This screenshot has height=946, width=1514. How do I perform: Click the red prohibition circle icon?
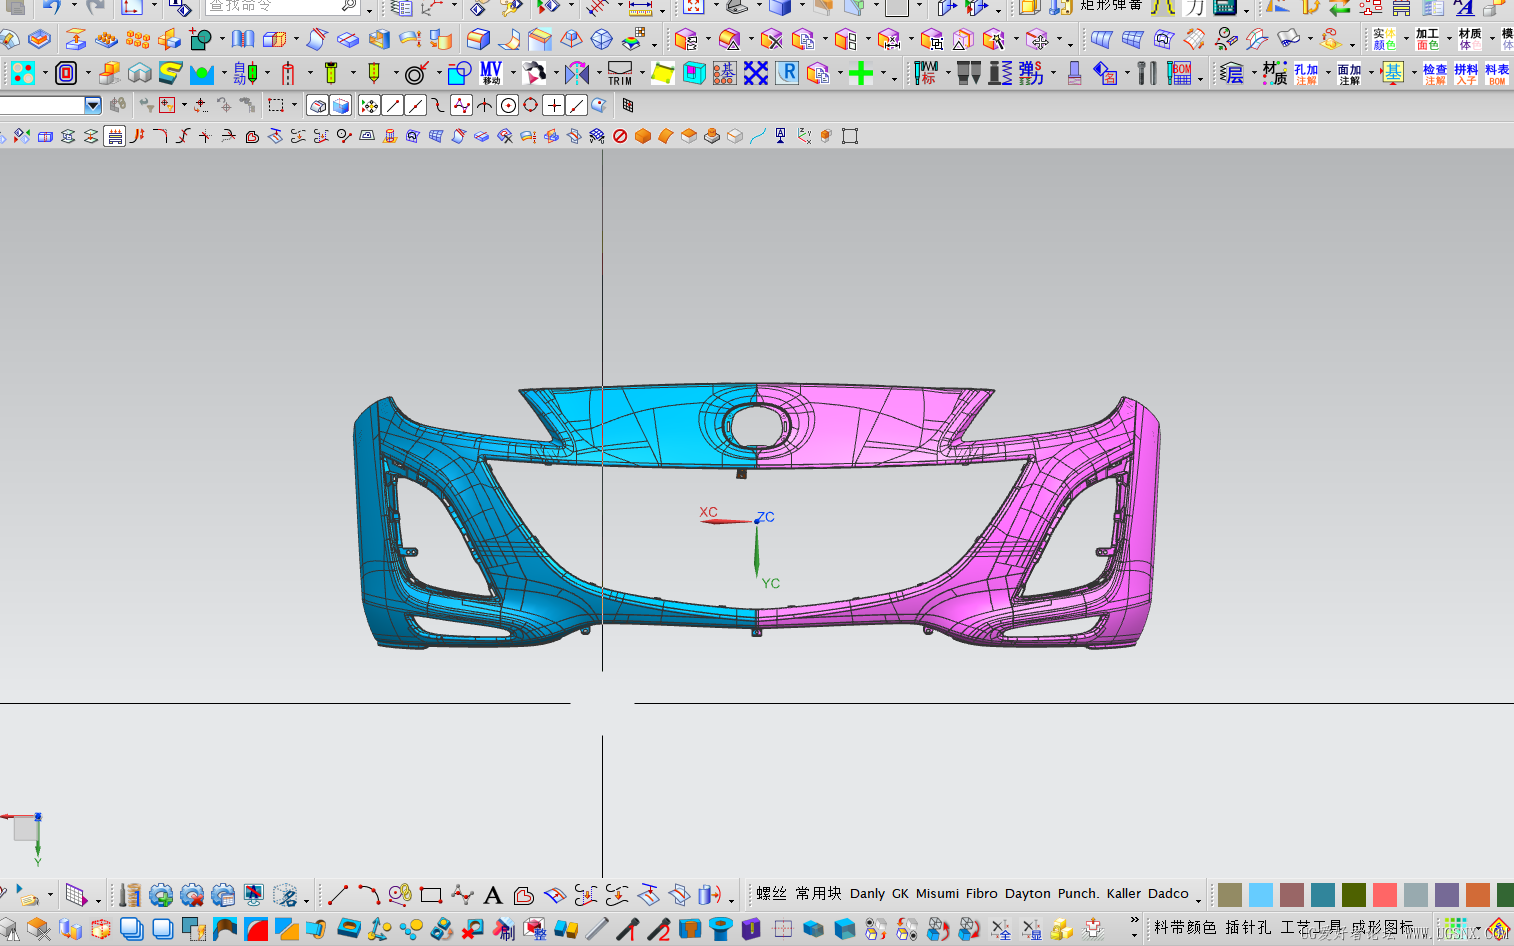click(x=620, y=136)
